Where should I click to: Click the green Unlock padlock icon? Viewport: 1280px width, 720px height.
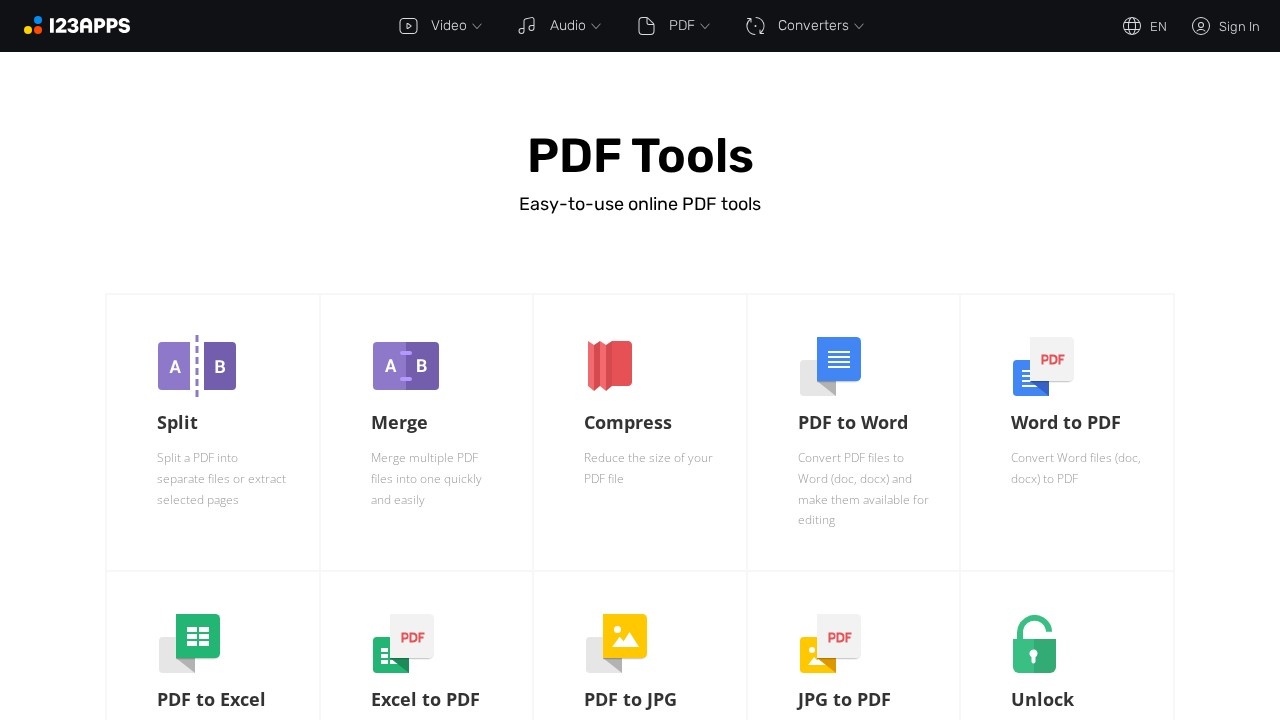(x=1034, y=644)
